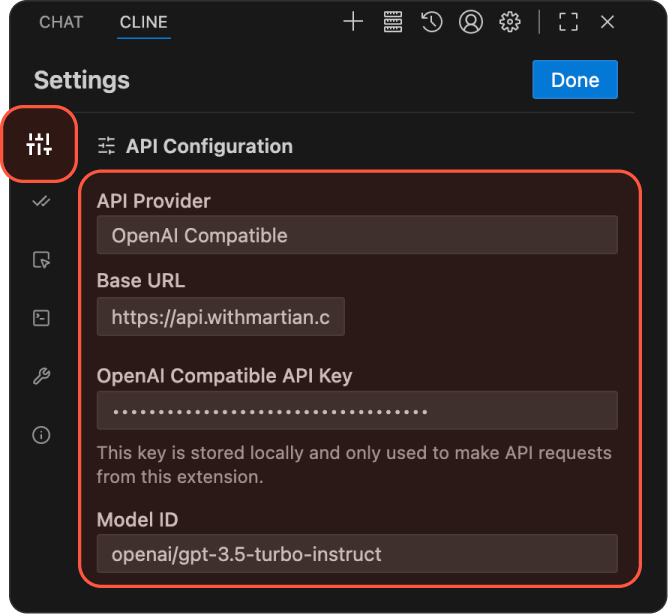Open the task history clock icon
The width and height of the screenshot is (668, 614).
[x=431, y=22]
